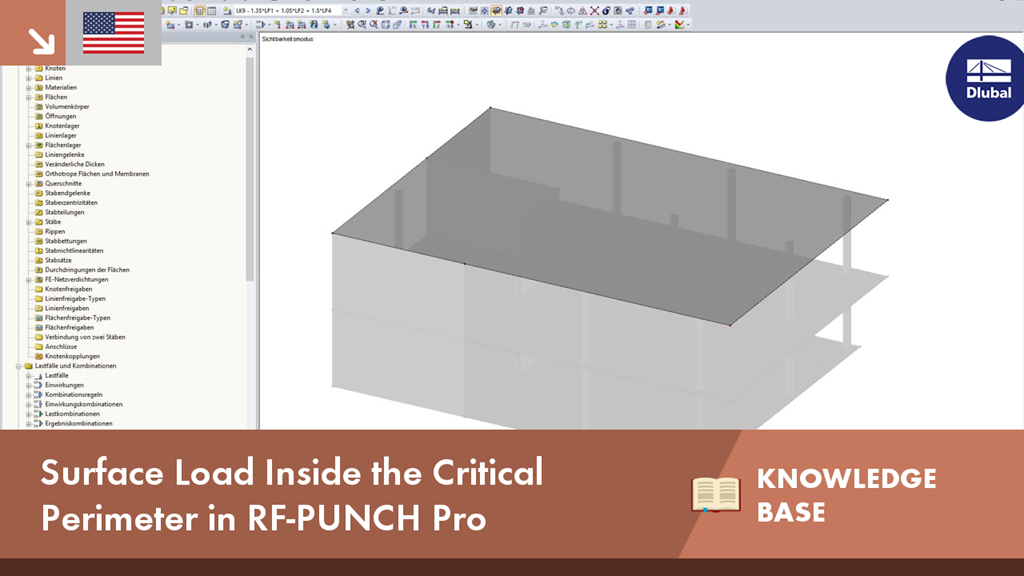Viewport: 1024px width, 576px height.
Task: Click the table view icon beside highlighted navigator icon
Action: point(212,10)
